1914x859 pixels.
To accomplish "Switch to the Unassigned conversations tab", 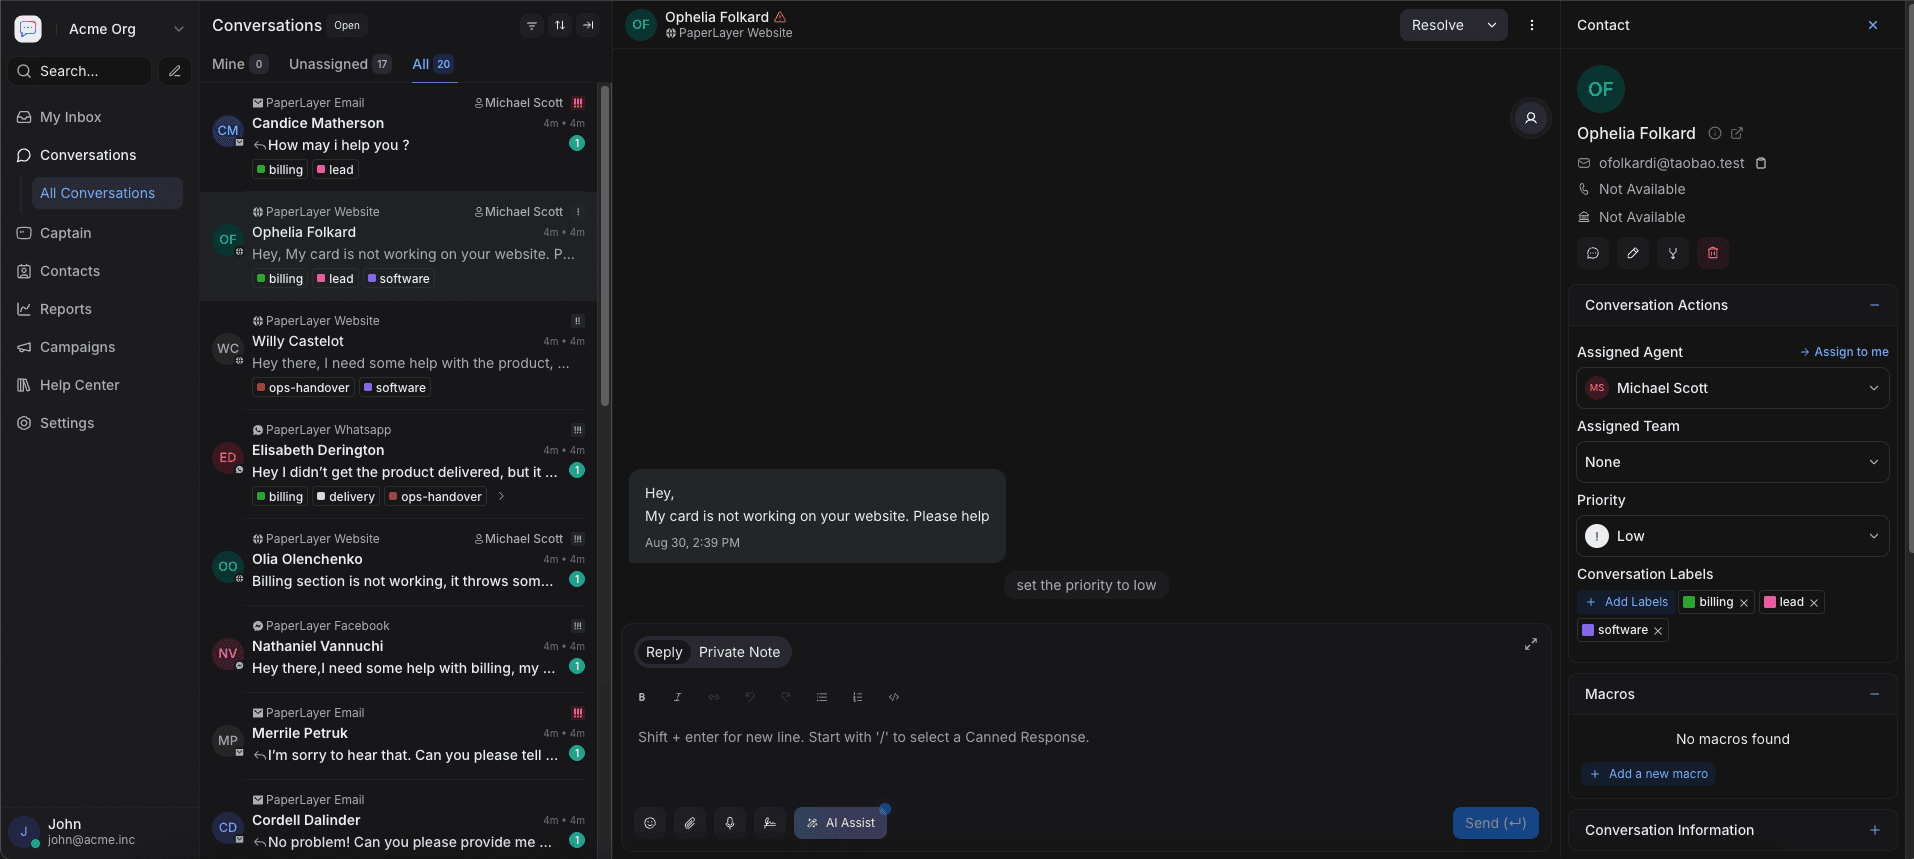I will 340,64.
